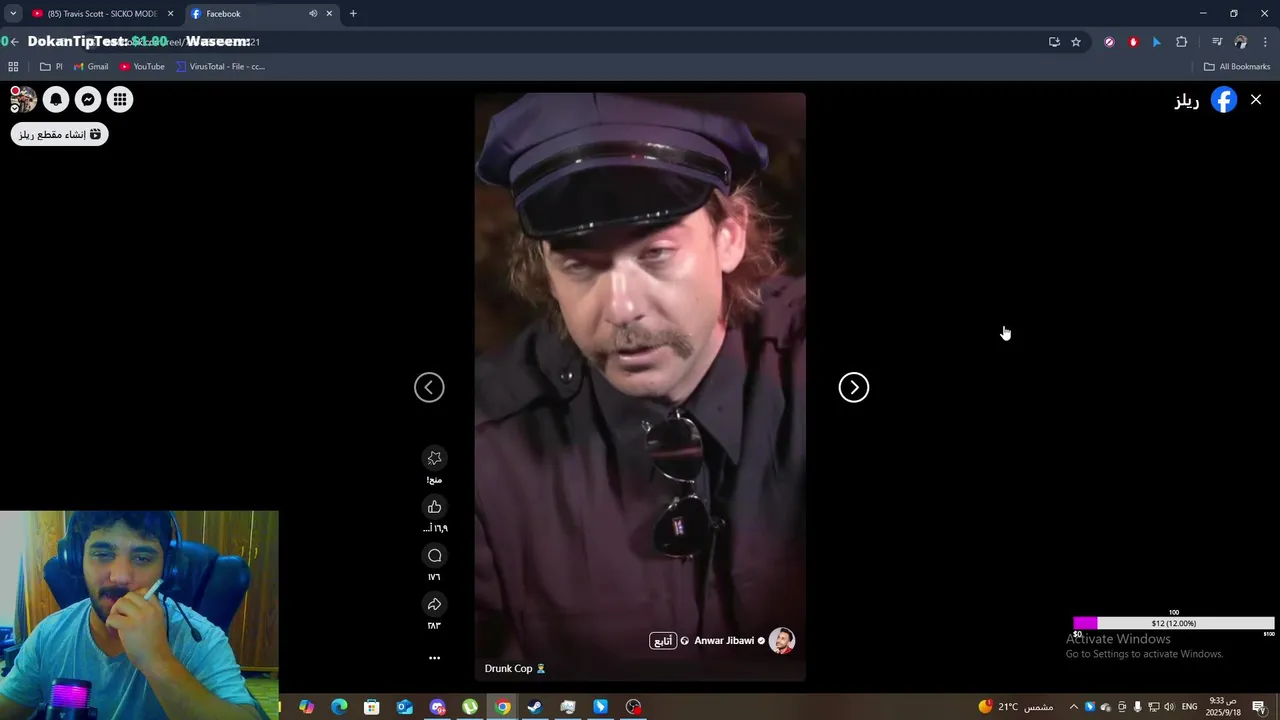
Task: Open Steam from the taskbar
Action: point(535,707)
